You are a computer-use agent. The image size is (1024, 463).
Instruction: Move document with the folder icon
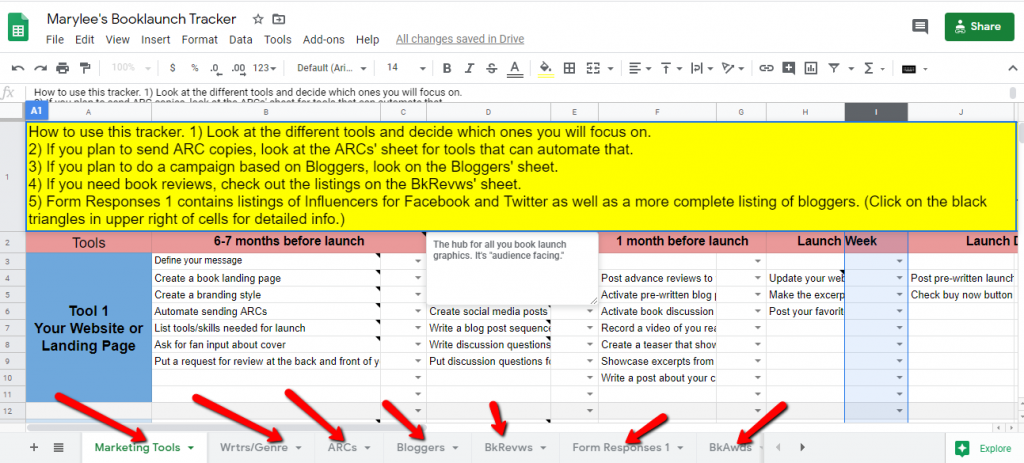(x=279, y=19)
